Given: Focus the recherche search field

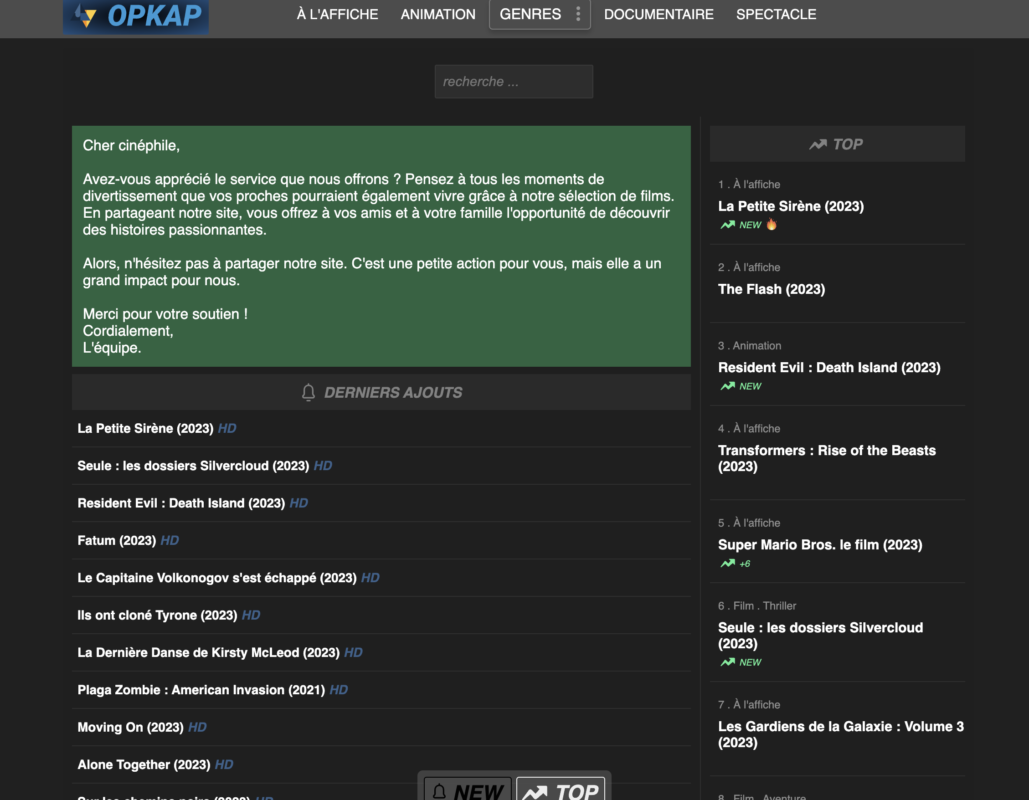Looking at the screenshot, I should click(514, 81).
